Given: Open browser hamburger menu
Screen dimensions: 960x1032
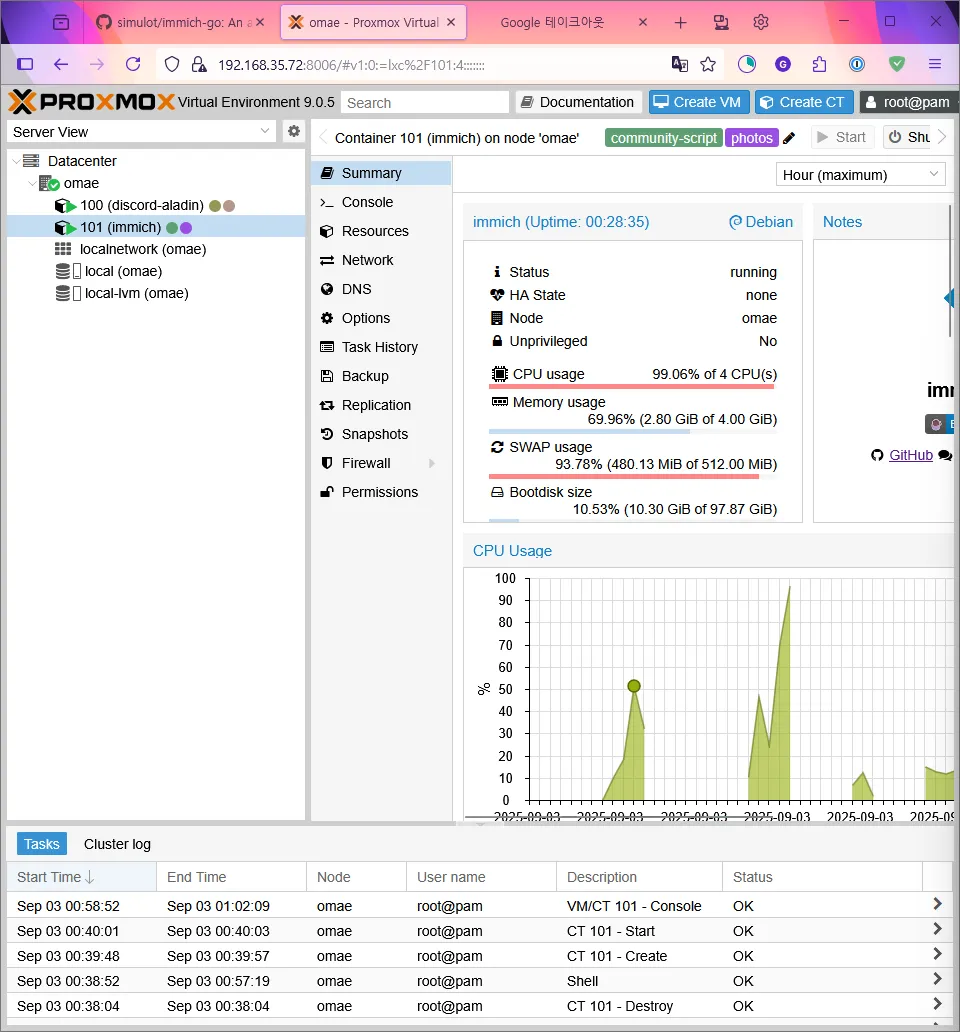Looking at the screenshot, I should [x=935, y=64].
